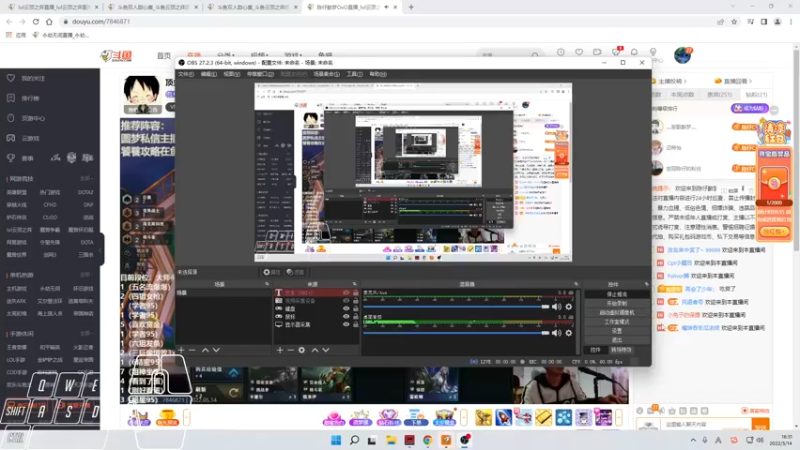Open the favorites heart icon in Douyu header
The height and width of the screenshot is (450, 800).
click(579, 52)
